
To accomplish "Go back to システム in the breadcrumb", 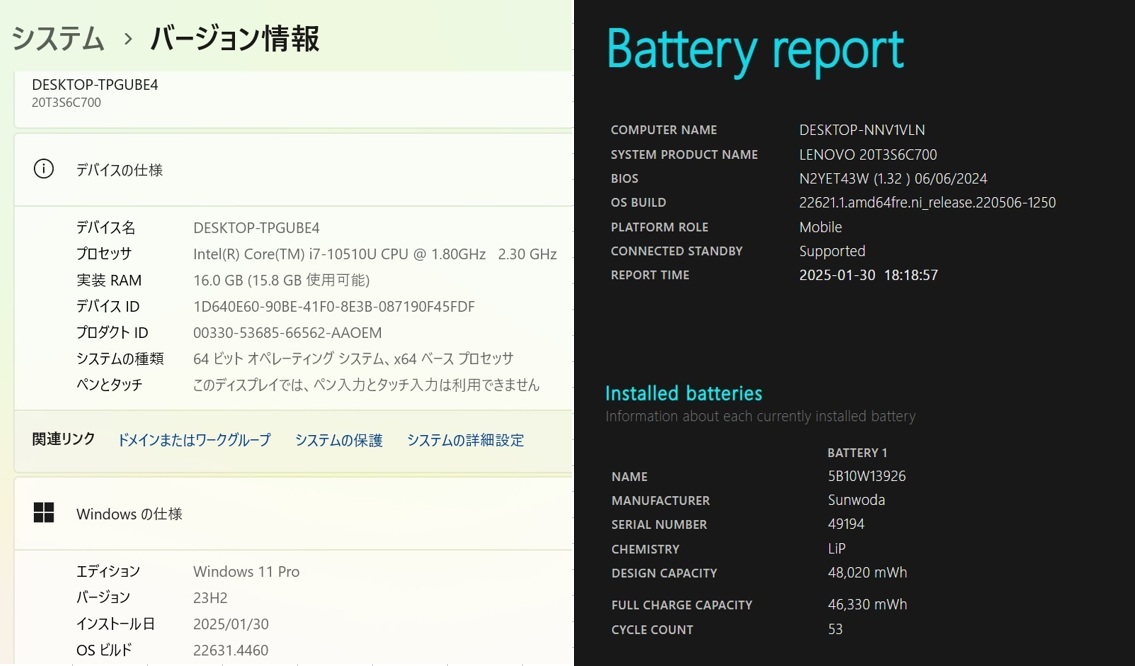I will click(58, 38).
